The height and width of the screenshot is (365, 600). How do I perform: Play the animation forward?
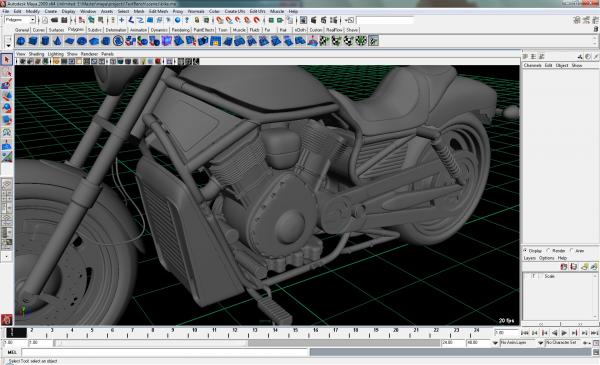click(564, 333)
